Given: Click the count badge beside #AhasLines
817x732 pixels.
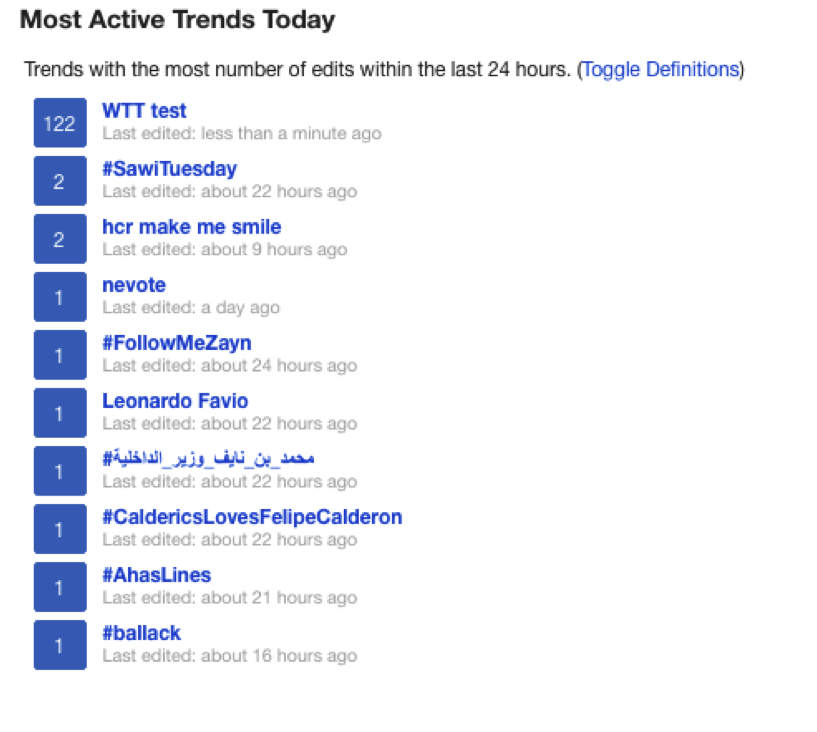Looking at the screenshot, I should (60, 587).
